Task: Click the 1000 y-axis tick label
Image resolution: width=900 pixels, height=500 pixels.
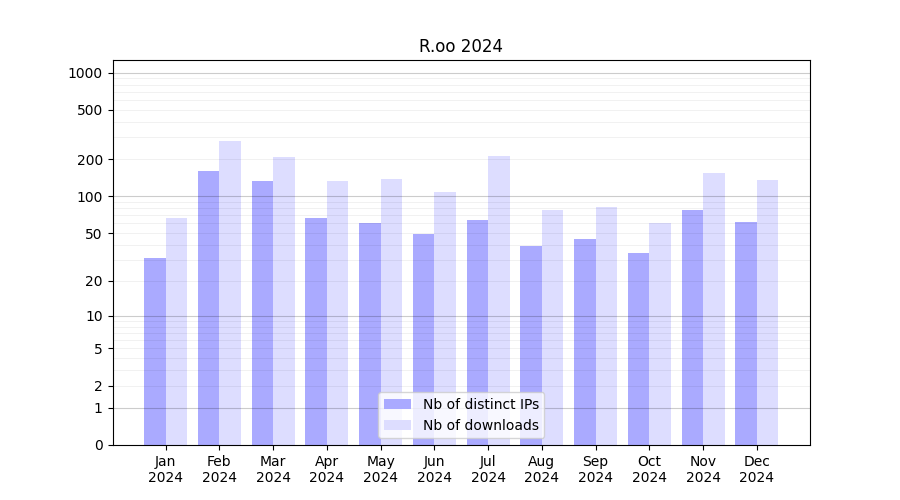Action: (85, 73)
